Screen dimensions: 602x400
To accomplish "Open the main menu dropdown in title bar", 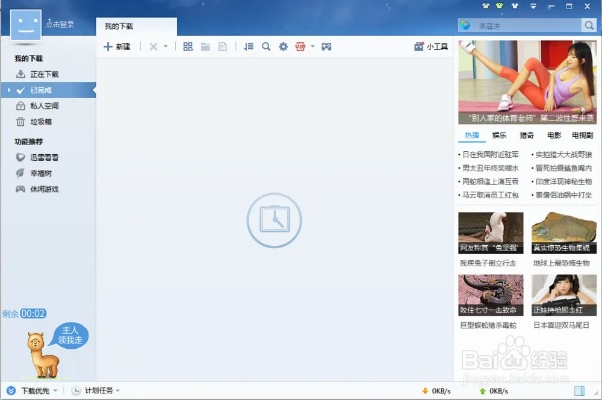I will click(533, 6).
